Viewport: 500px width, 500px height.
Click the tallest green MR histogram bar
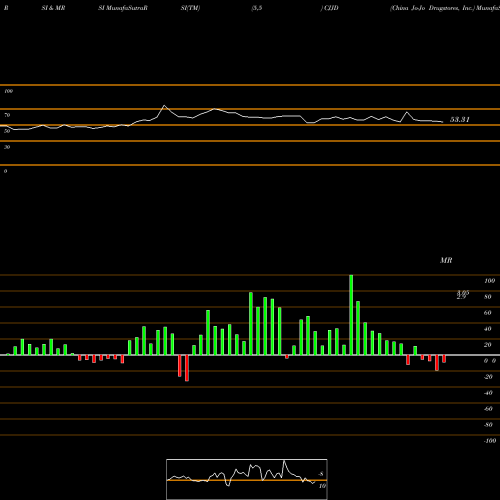(x=351, y=315)
